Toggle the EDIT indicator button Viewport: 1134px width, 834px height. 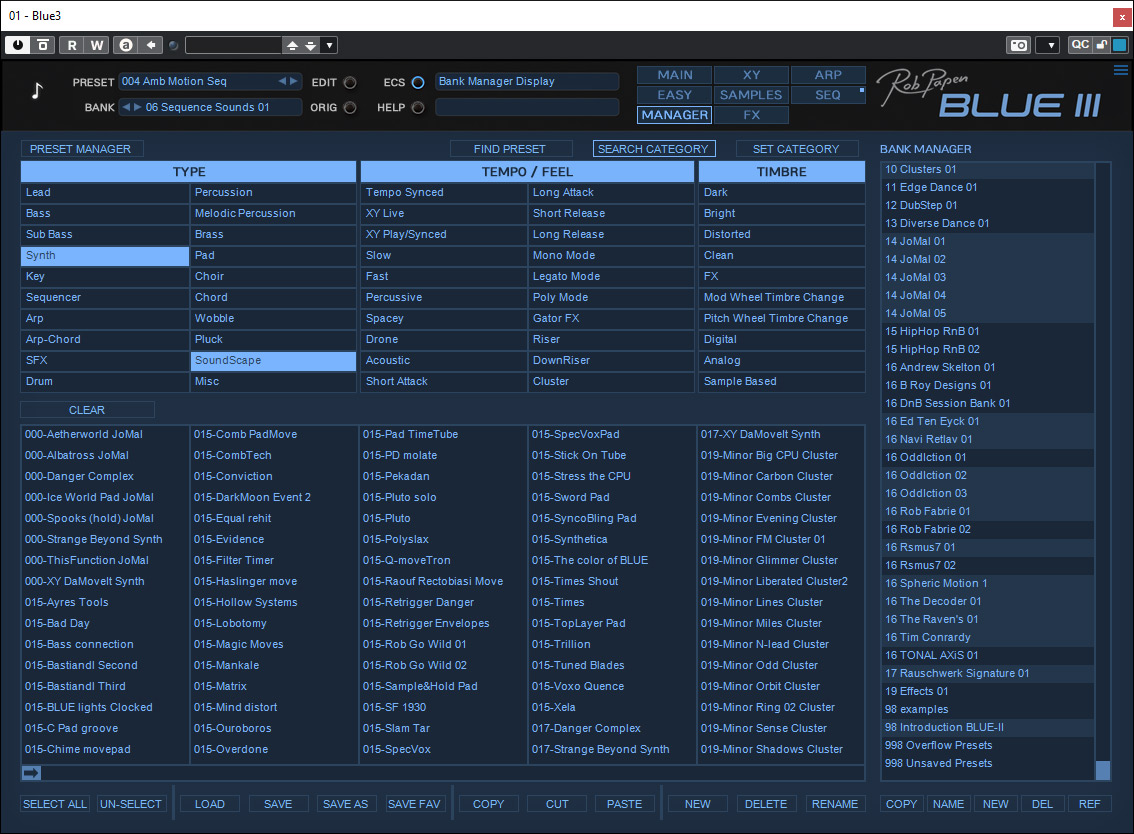point(350,82)
